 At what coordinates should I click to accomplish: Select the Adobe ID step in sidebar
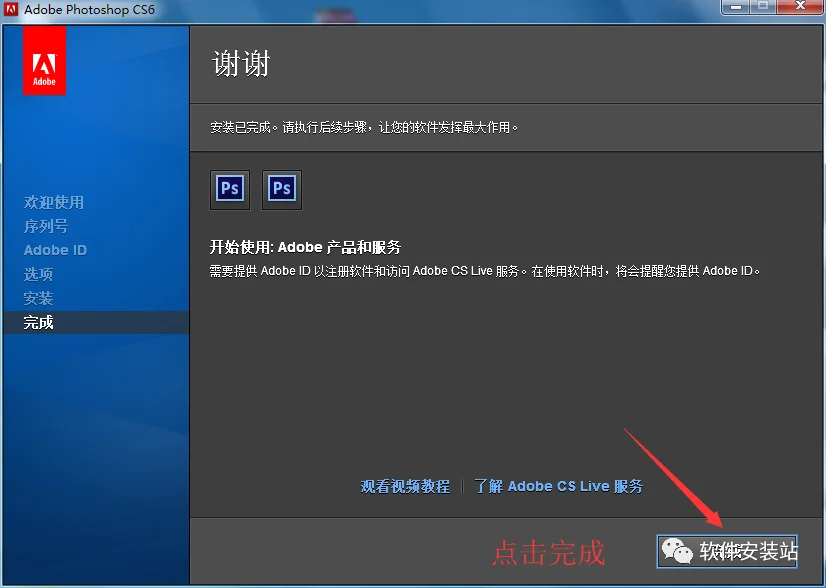tap(55, 250)
